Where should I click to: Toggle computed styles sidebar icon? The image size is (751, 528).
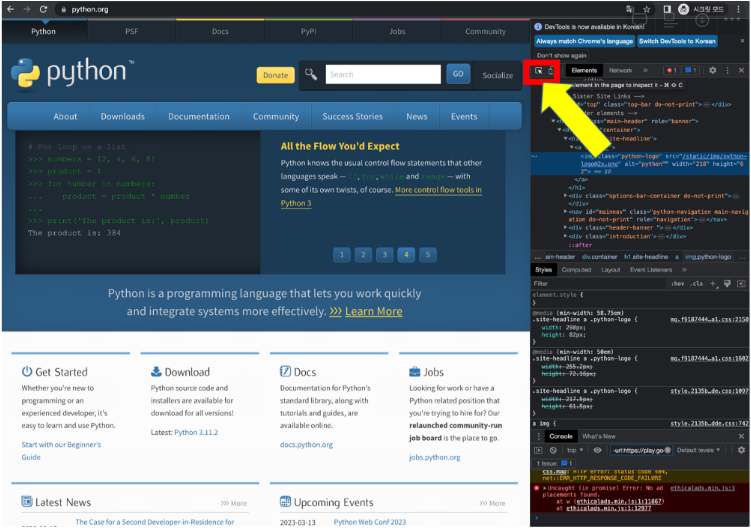click(741, 284)
